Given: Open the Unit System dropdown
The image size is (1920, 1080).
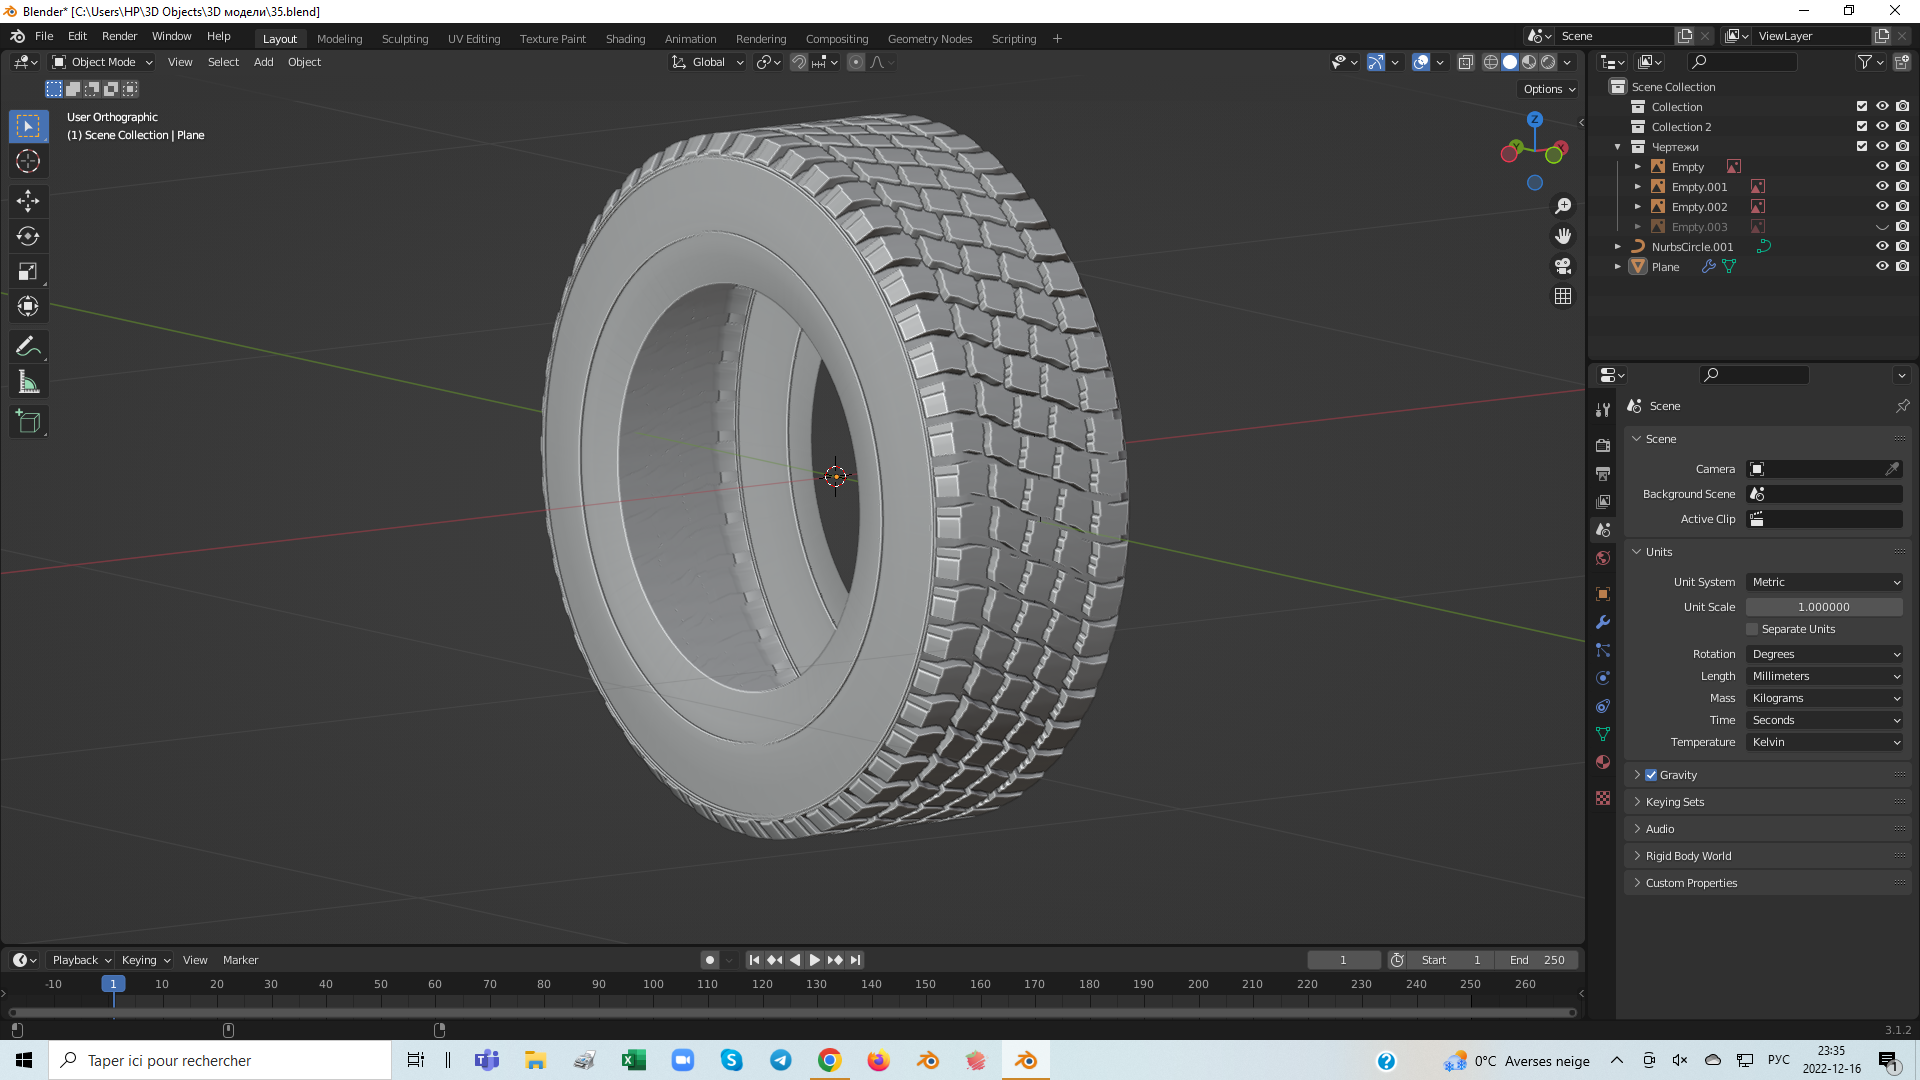Looking at the screenshot, I should (1825, 582).
